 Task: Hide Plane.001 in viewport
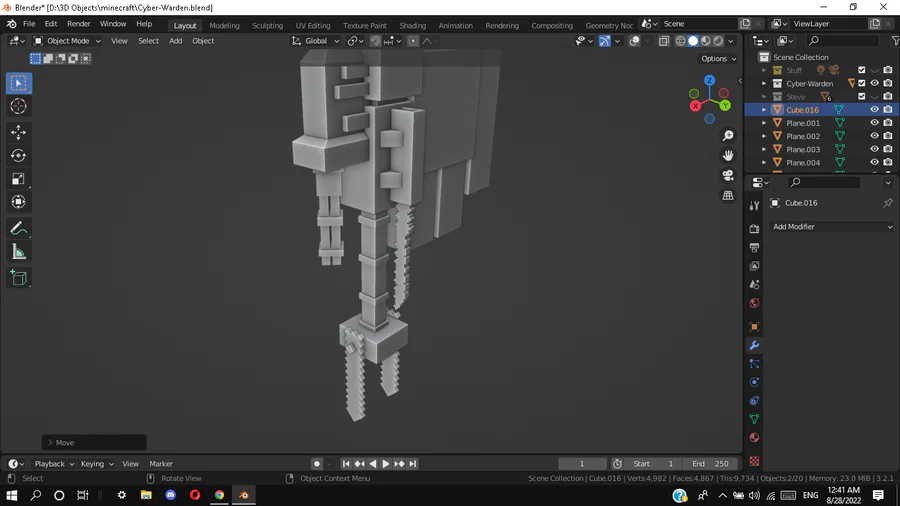(874, 123)
